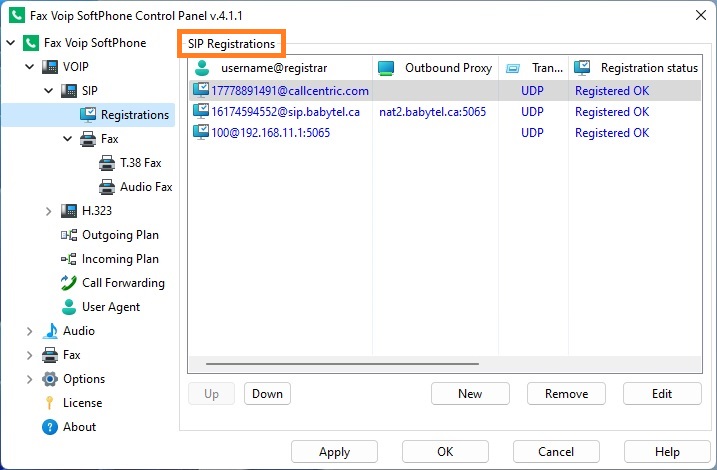Click the icon of the 100@192.168.11.1:5065 row
Viewport: 717px width, 470px height.
click(201, 132)
